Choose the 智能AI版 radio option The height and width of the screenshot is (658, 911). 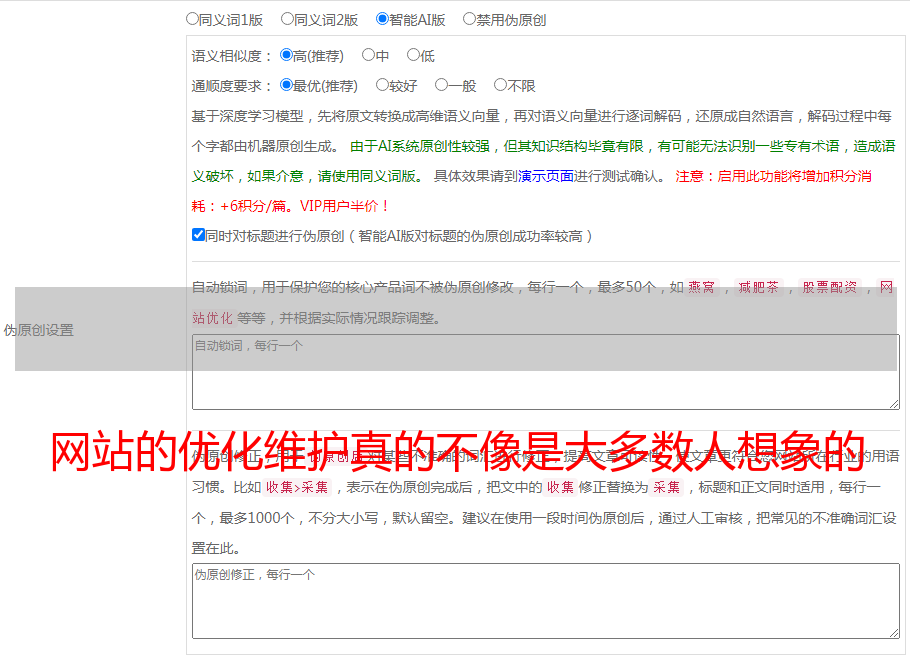pyautogui.click(x=382, y=19)
